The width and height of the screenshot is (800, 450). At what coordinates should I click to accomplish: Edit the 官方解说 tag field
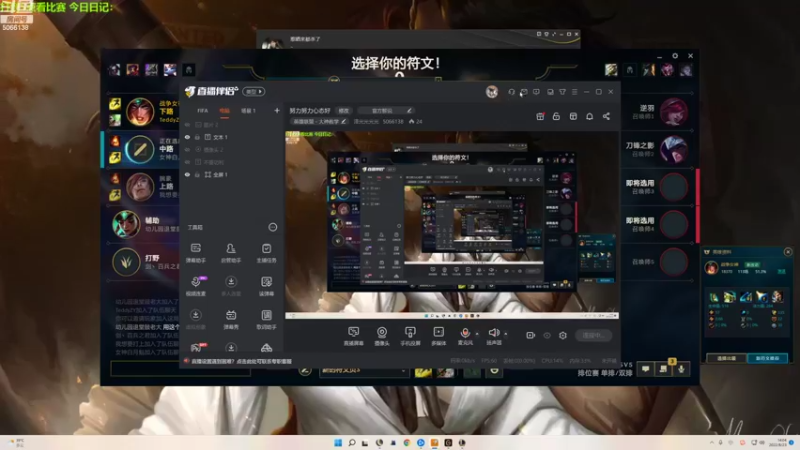[386, 111]
